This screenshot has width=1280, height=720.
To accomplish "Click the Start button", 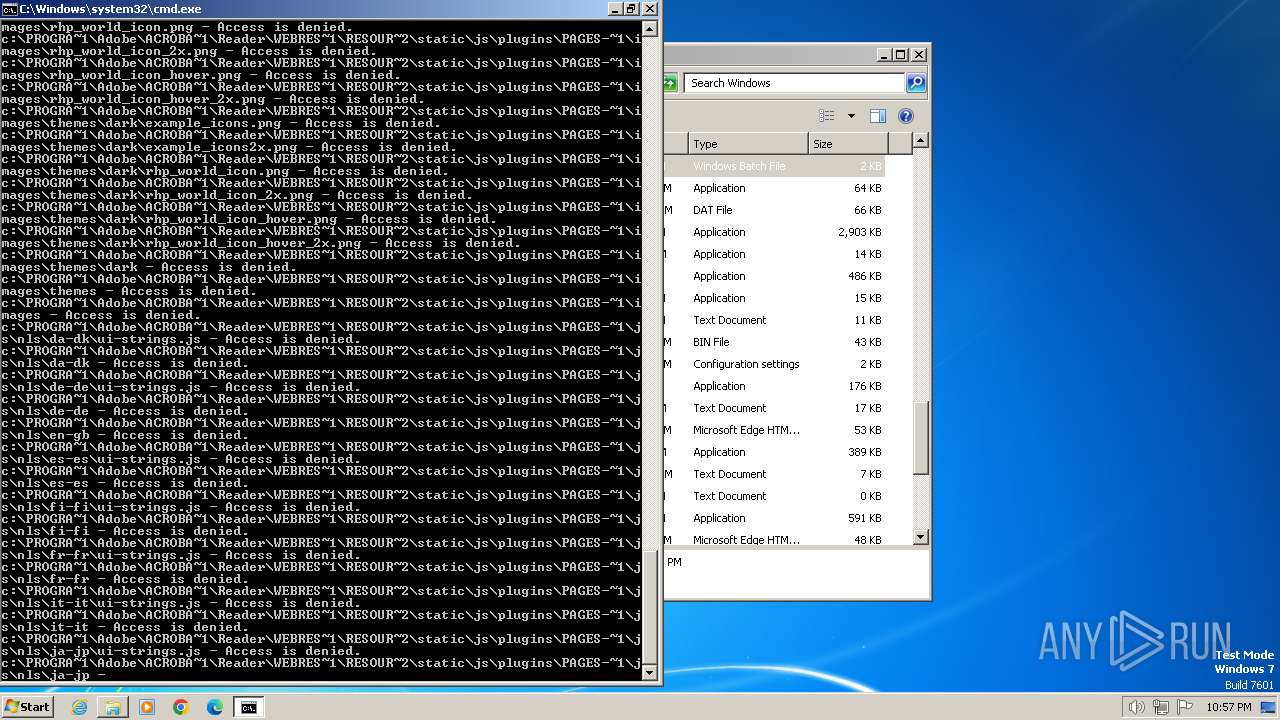I will 28,707.
